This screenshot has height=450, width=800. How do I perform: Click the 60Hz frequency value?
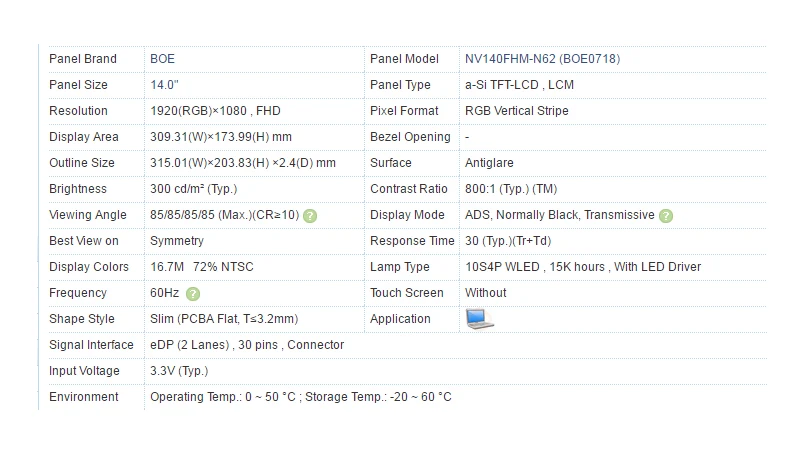(164, 293)
